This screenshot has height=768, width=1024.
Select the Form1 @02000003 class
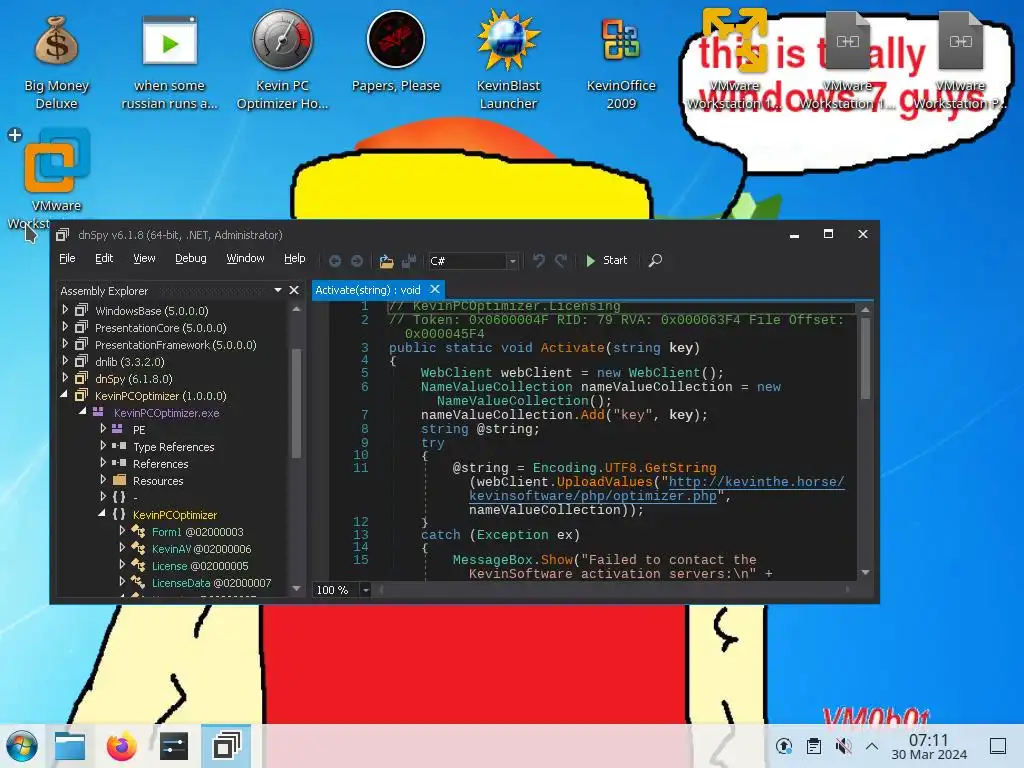pos(197,532)
